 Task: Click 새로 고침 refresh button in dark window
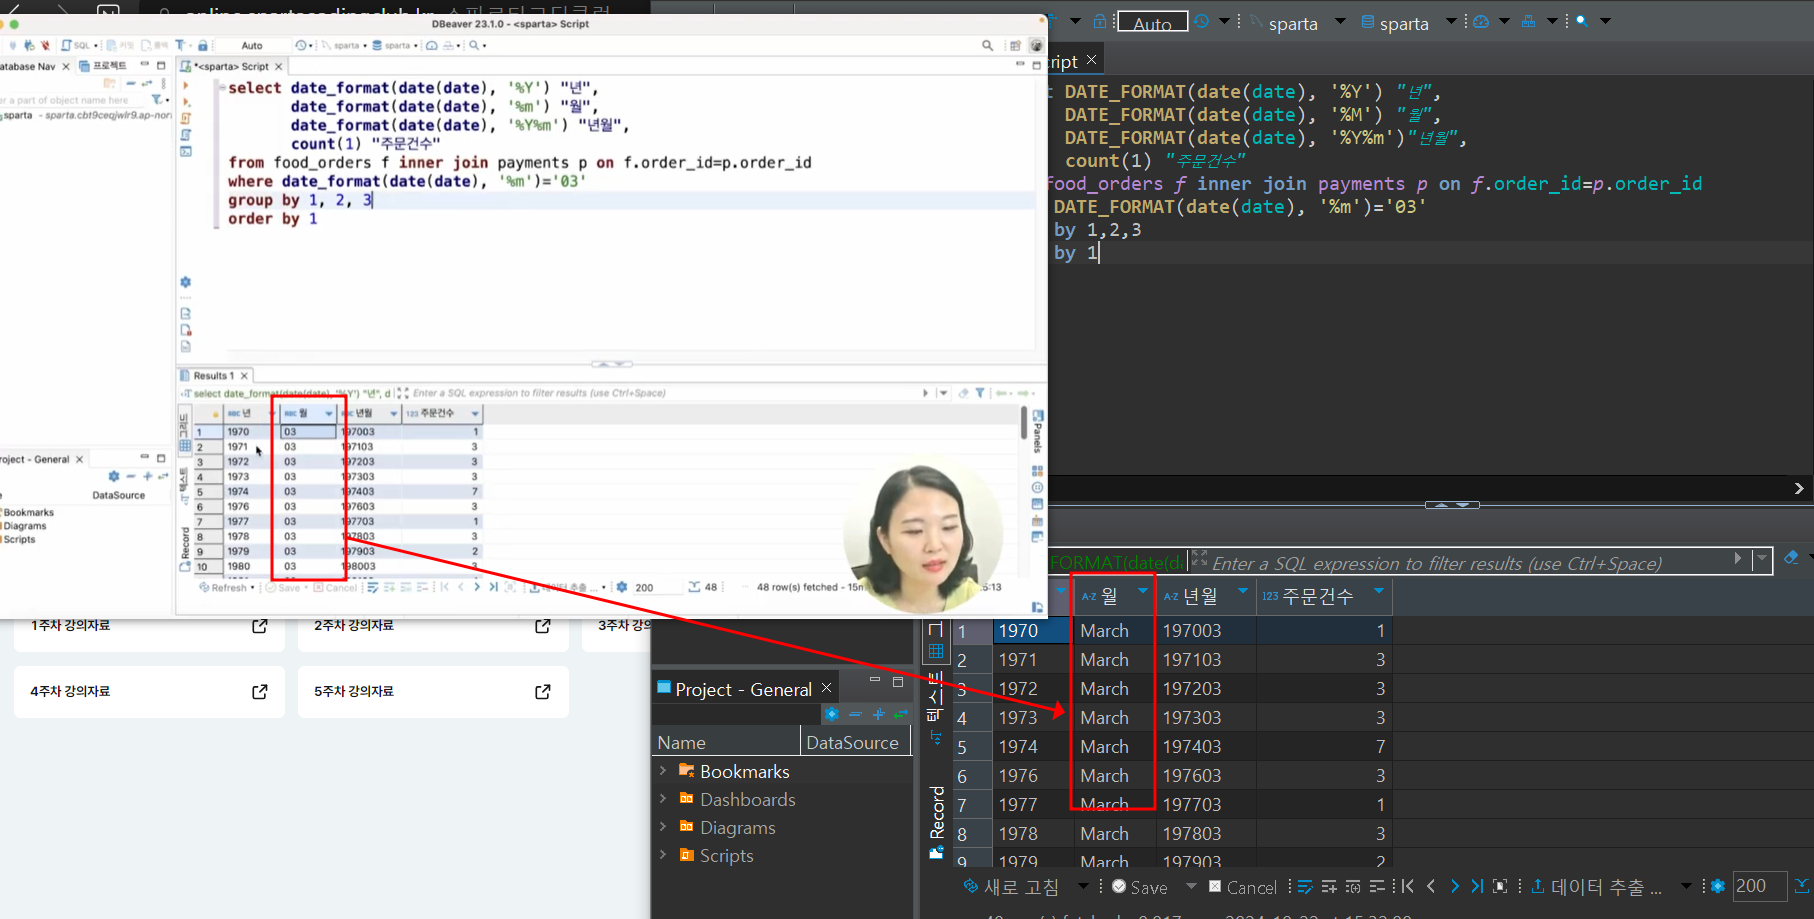1011,887
